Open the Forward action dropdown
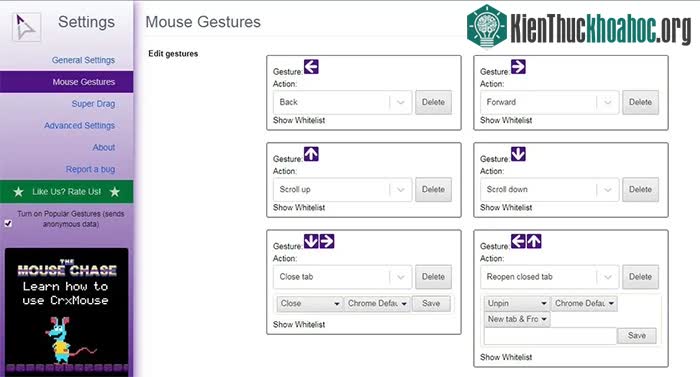 [549, 102]
